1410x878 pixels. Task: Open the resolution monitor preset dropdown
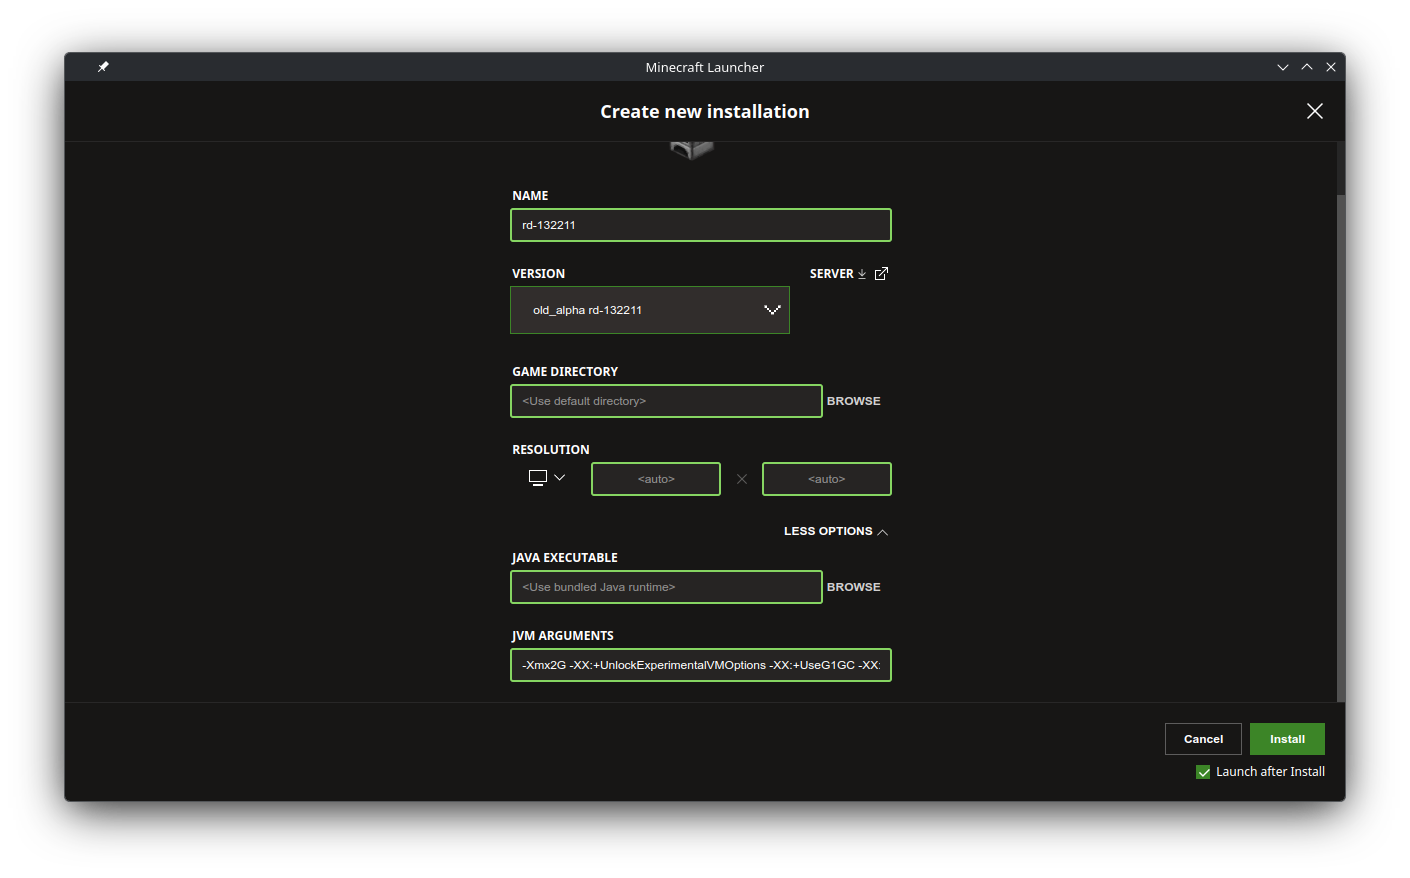click(547, 478)
